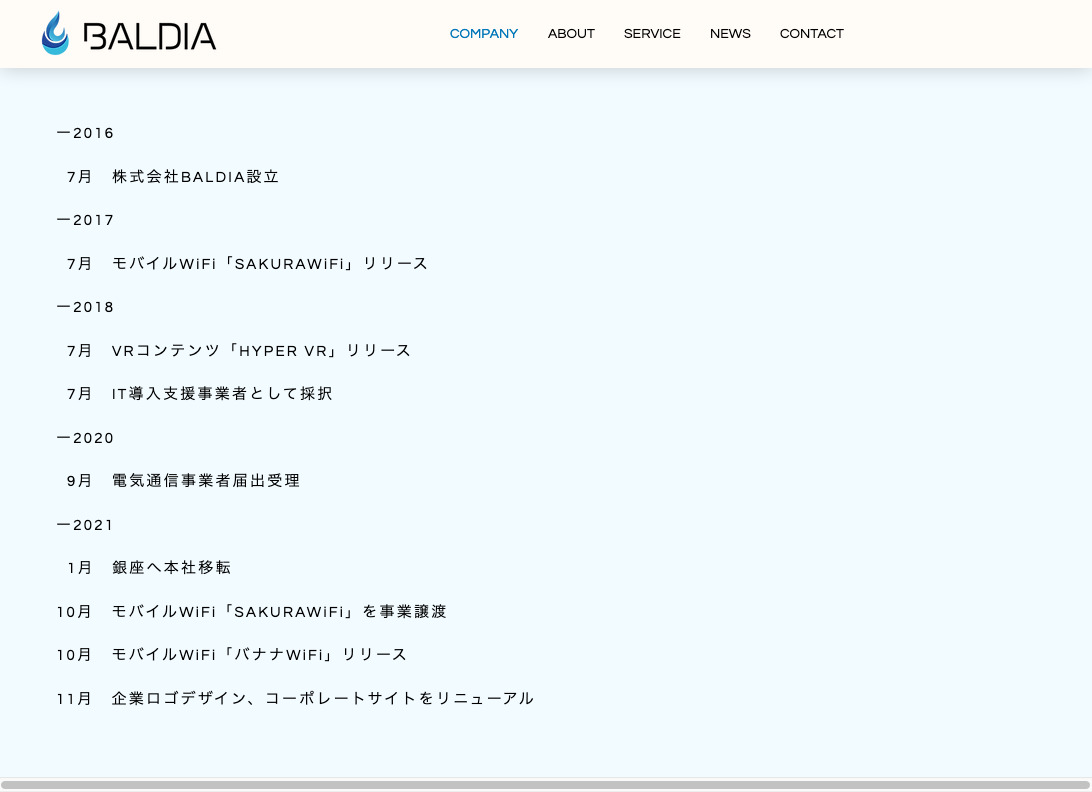The image size is (1092, 792).
Task: Click the horizontal scrollbar at the bottom
Action: click(546, 784)
